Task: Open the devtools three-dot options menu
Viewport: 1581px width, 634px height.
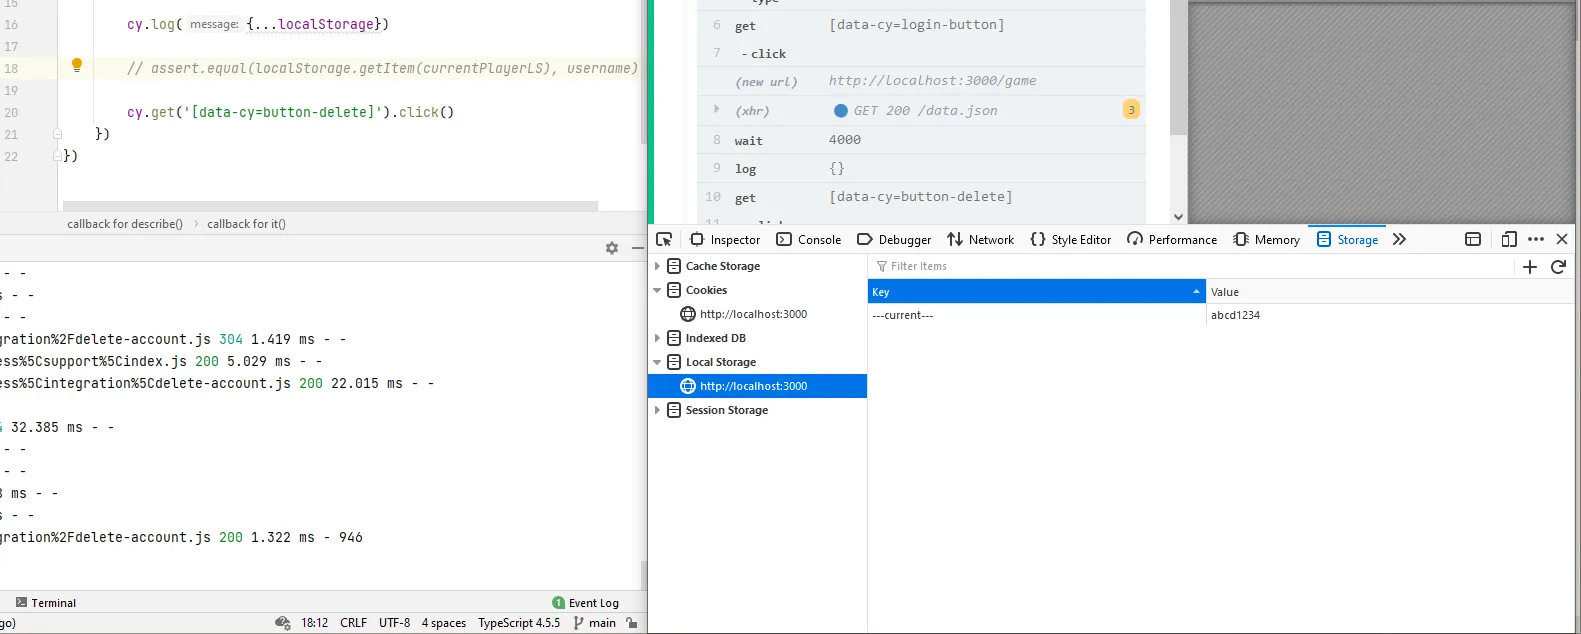Action: coord(1536,239)
